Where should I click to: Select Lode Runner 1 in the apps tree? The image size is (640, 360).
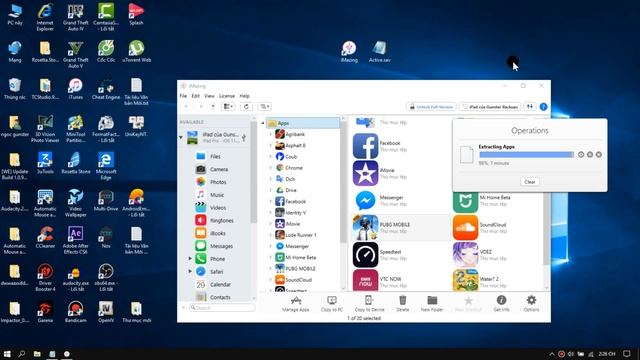[300, 235]
